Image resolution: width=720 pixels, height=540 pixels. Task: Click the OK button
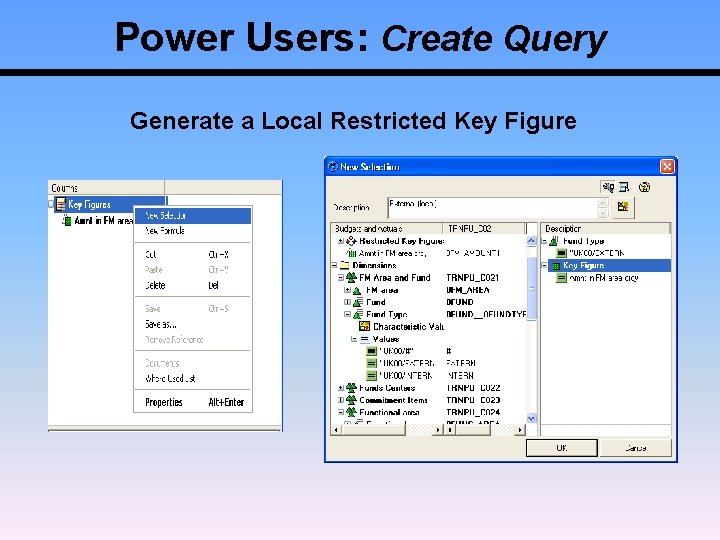click(562, 448)
